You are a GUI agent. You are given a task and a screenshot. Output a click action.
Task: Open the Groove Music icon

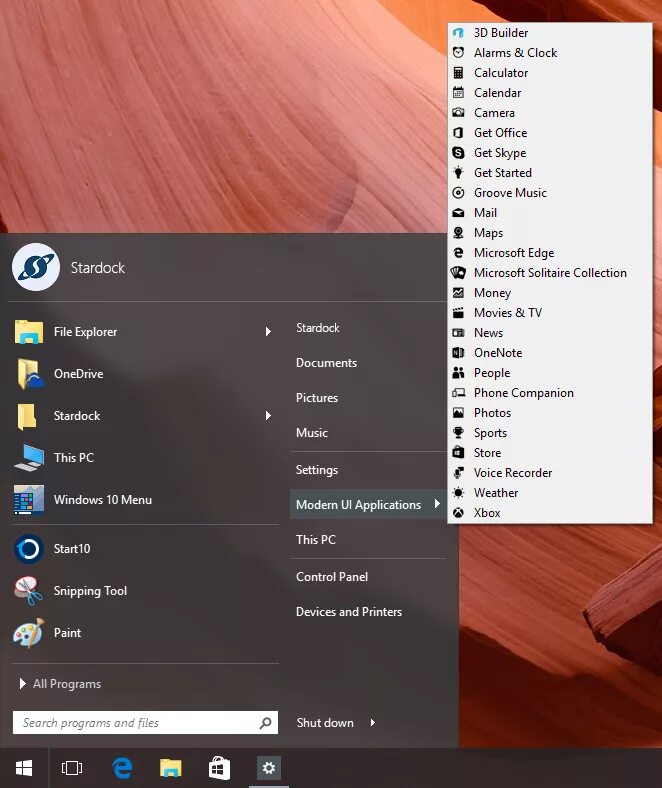[x=458, y=192]
